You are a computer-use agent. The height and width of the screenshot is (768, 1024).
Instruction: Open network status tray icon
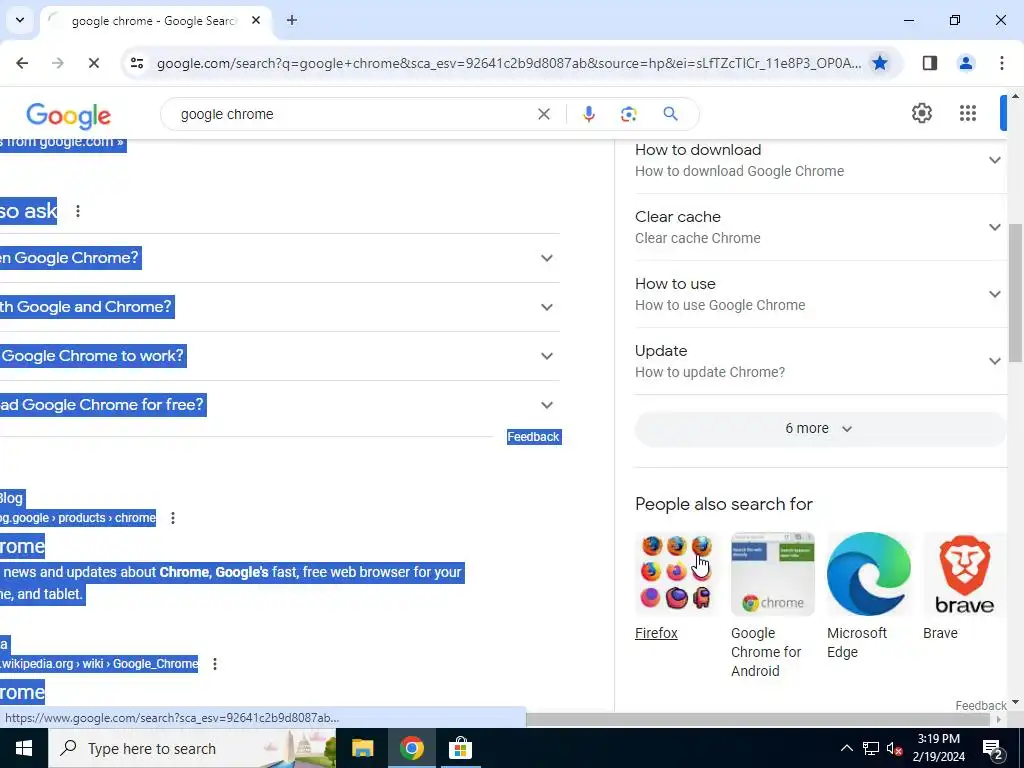pyautogui.click(x=871, y=748)
